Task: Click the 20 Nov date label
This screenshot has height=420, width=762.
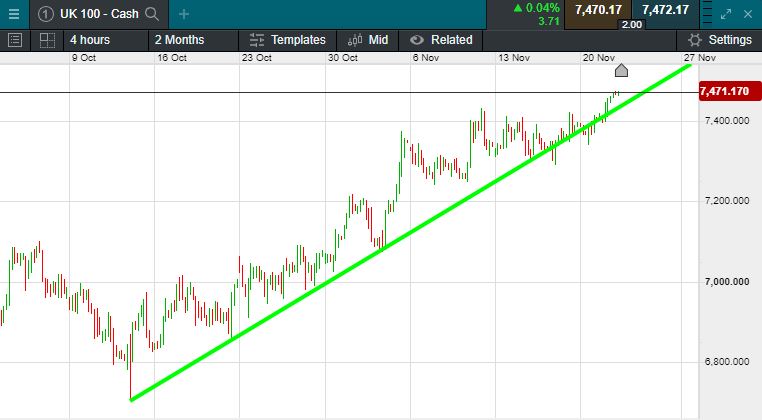Action: pos(599,57)
